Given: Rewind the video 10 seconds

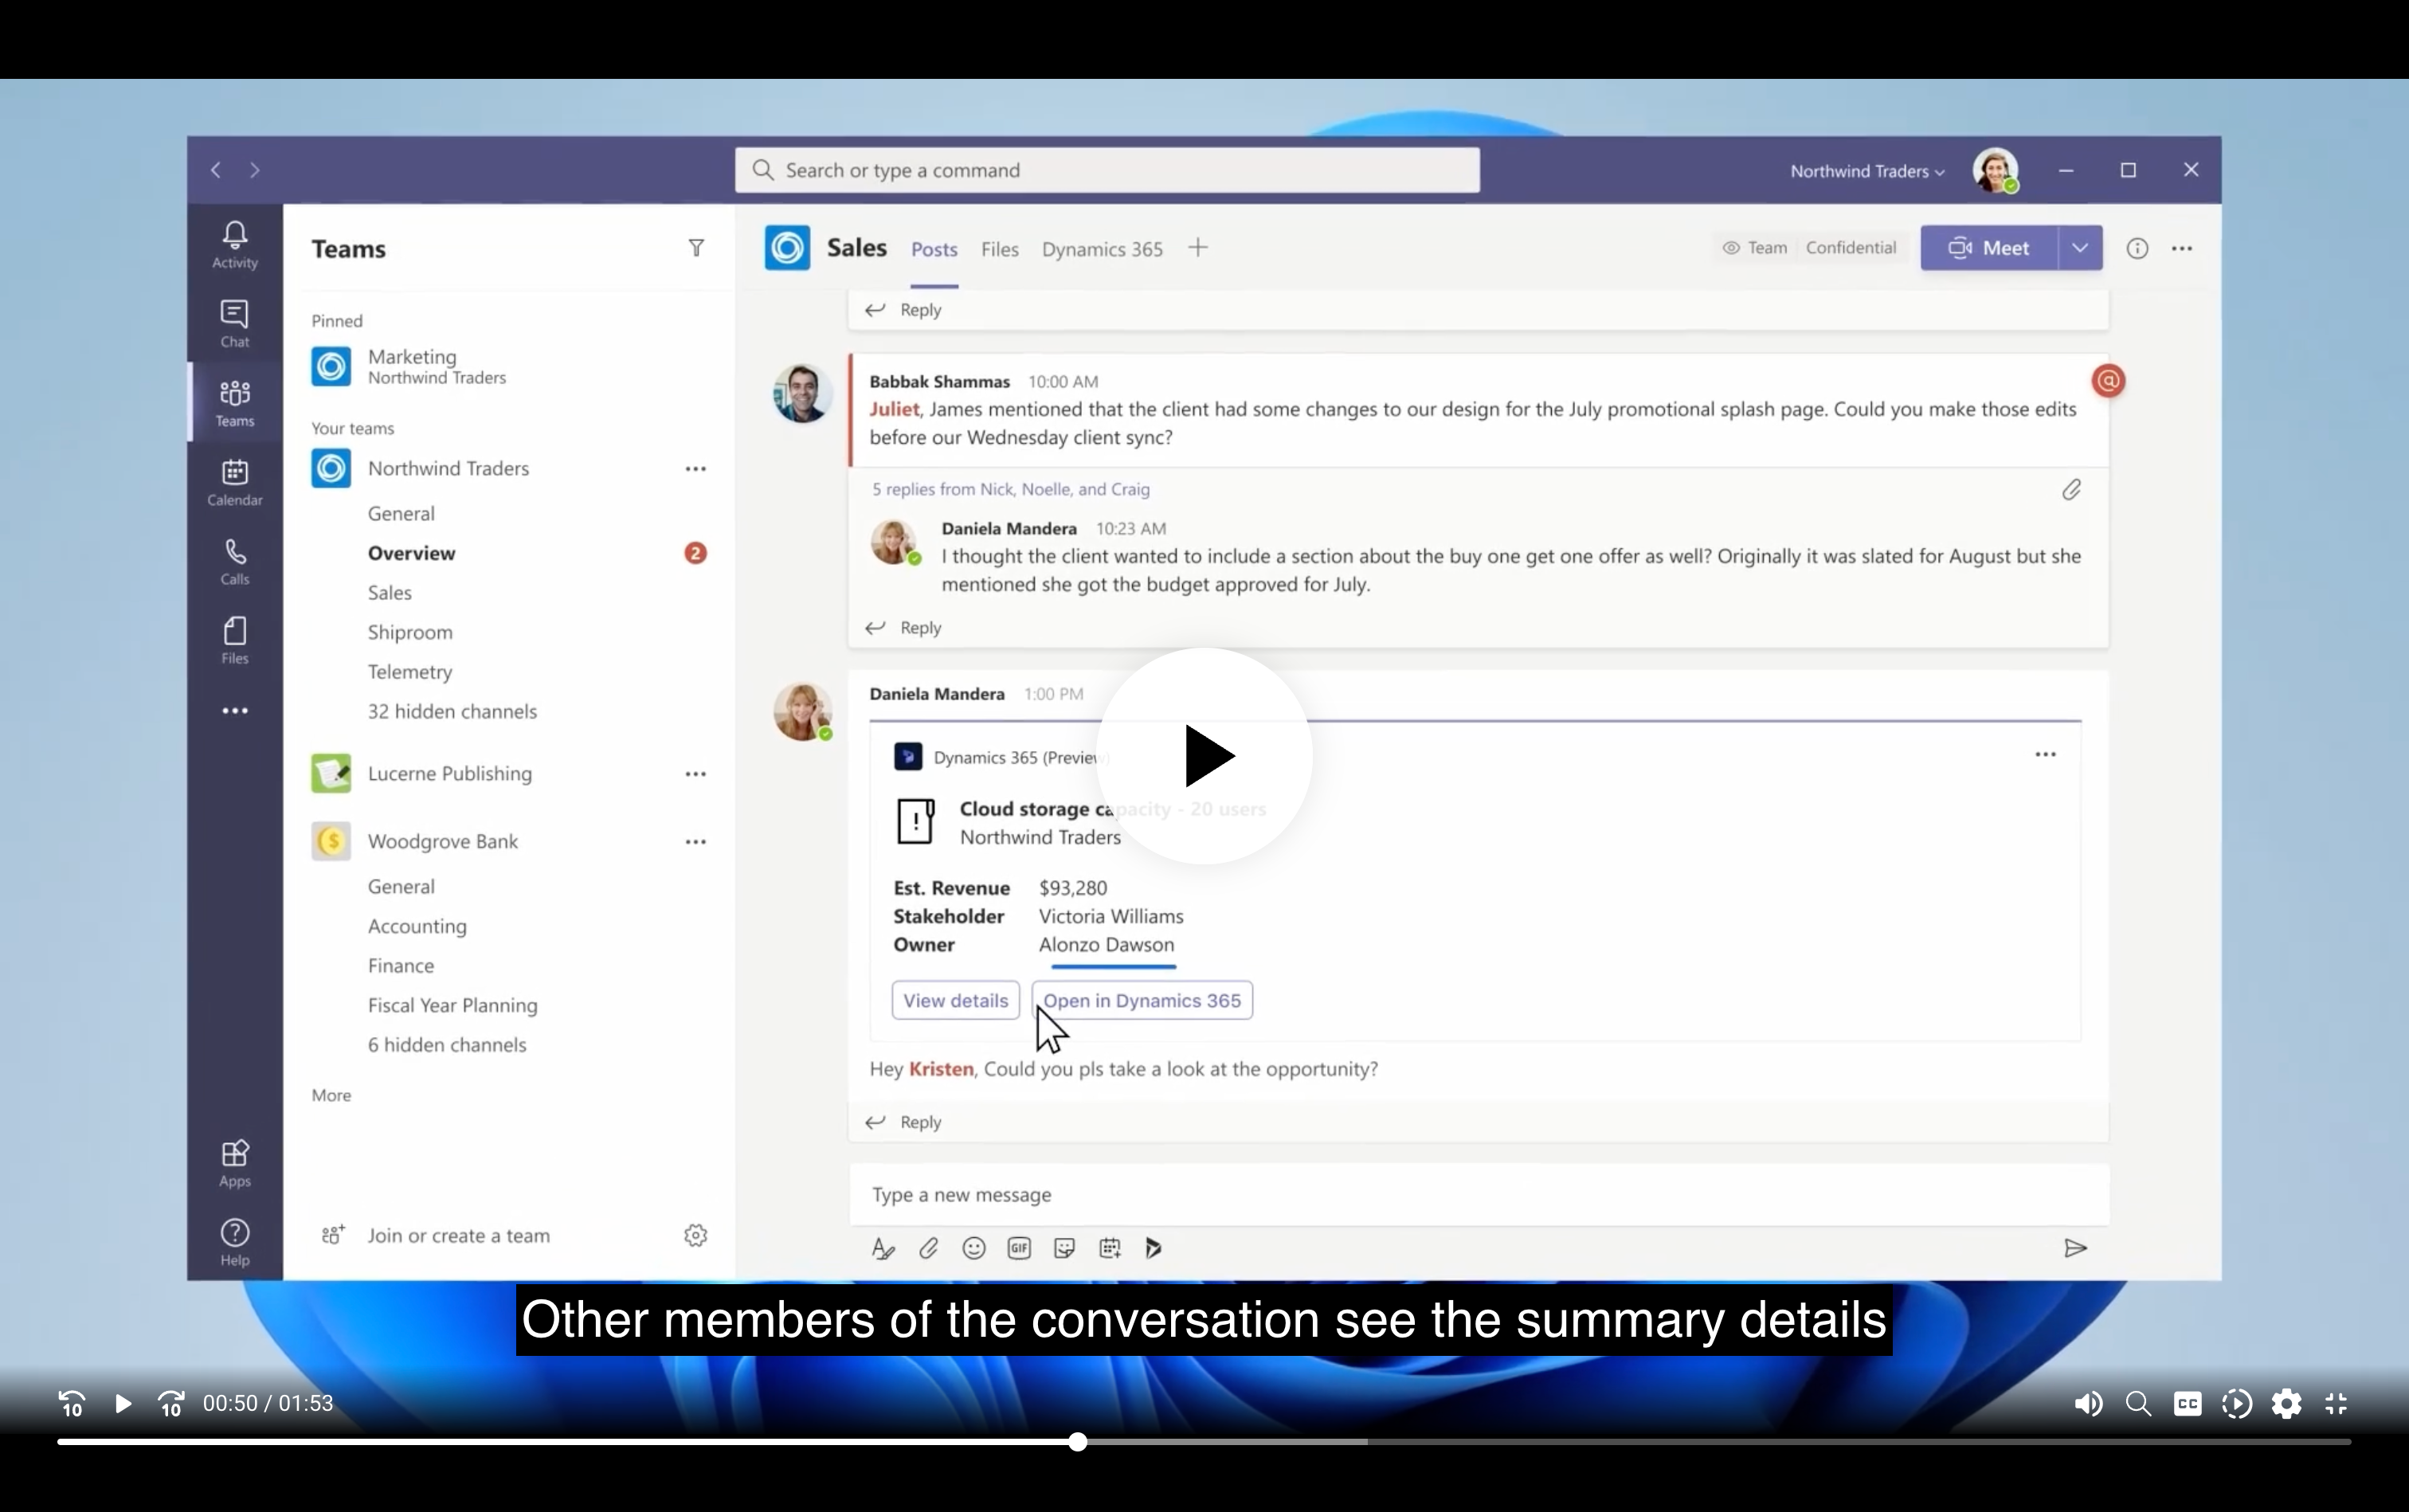Looking at the screenshot, I should 72,1404.
